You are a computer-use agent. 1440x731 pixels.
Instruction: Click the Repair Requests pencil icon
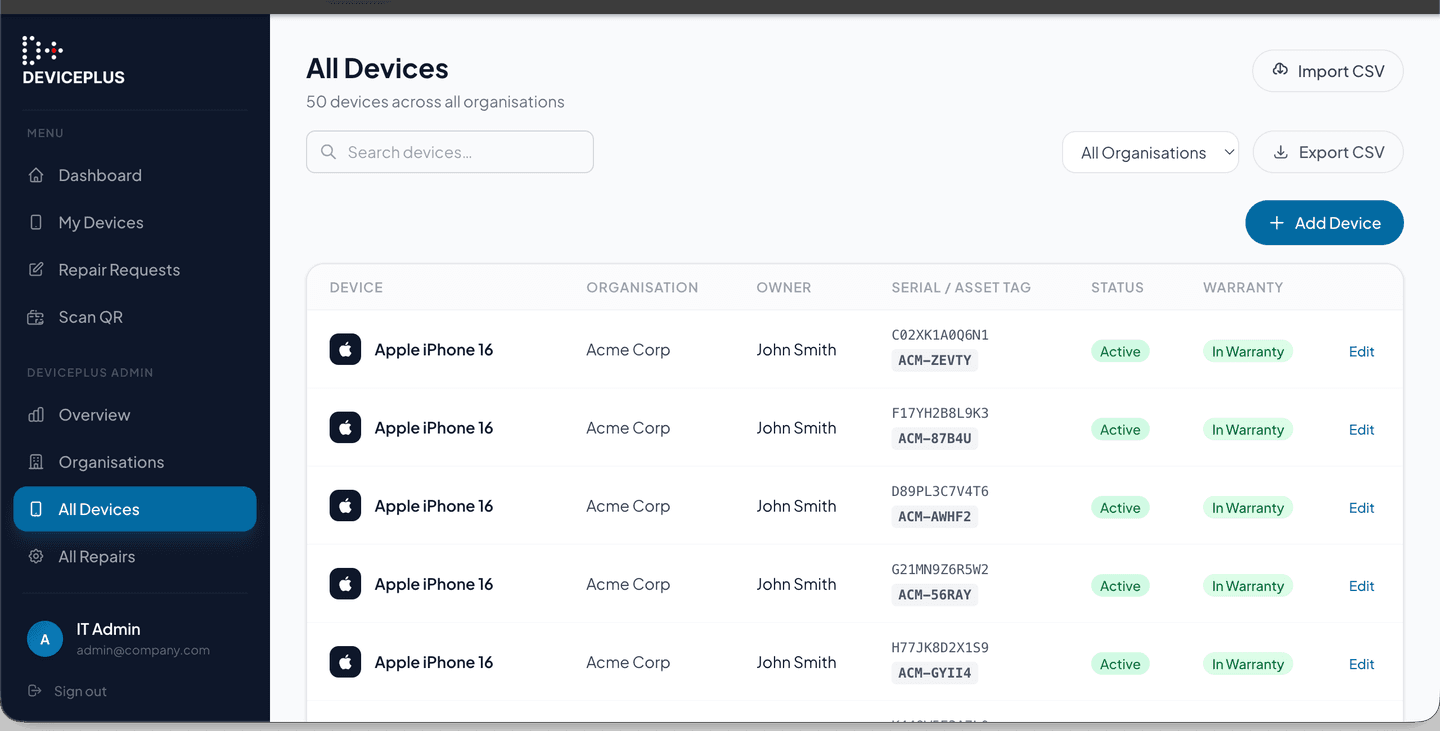point(36,269)
